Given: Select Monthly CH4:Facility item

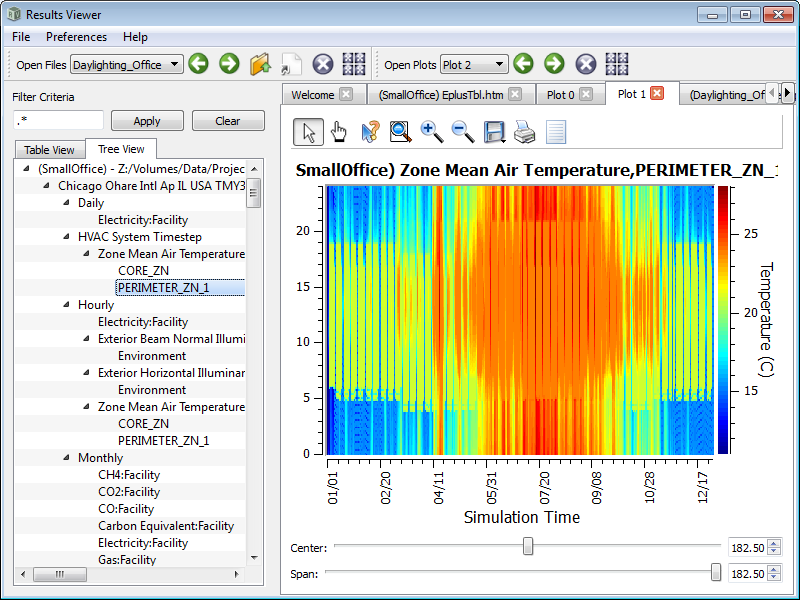Looking at the screenshot, I should 129,474.
